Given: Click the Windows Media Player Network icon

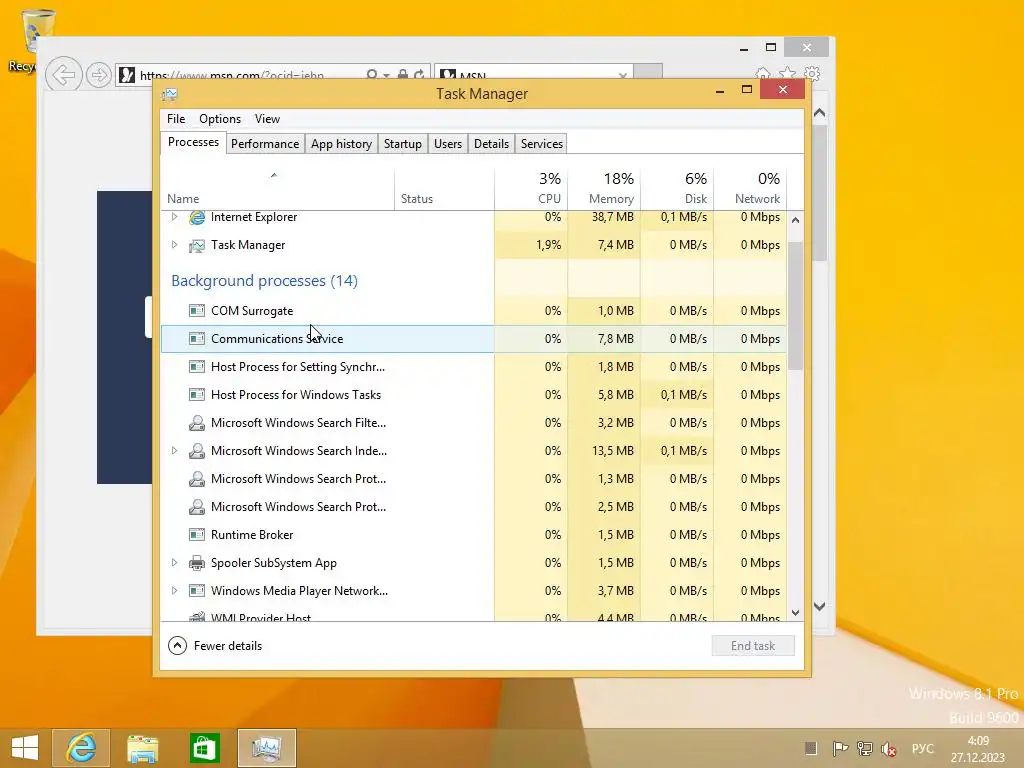Looking at the screenshot, I should pyautogui.click(x=197, y=591).
